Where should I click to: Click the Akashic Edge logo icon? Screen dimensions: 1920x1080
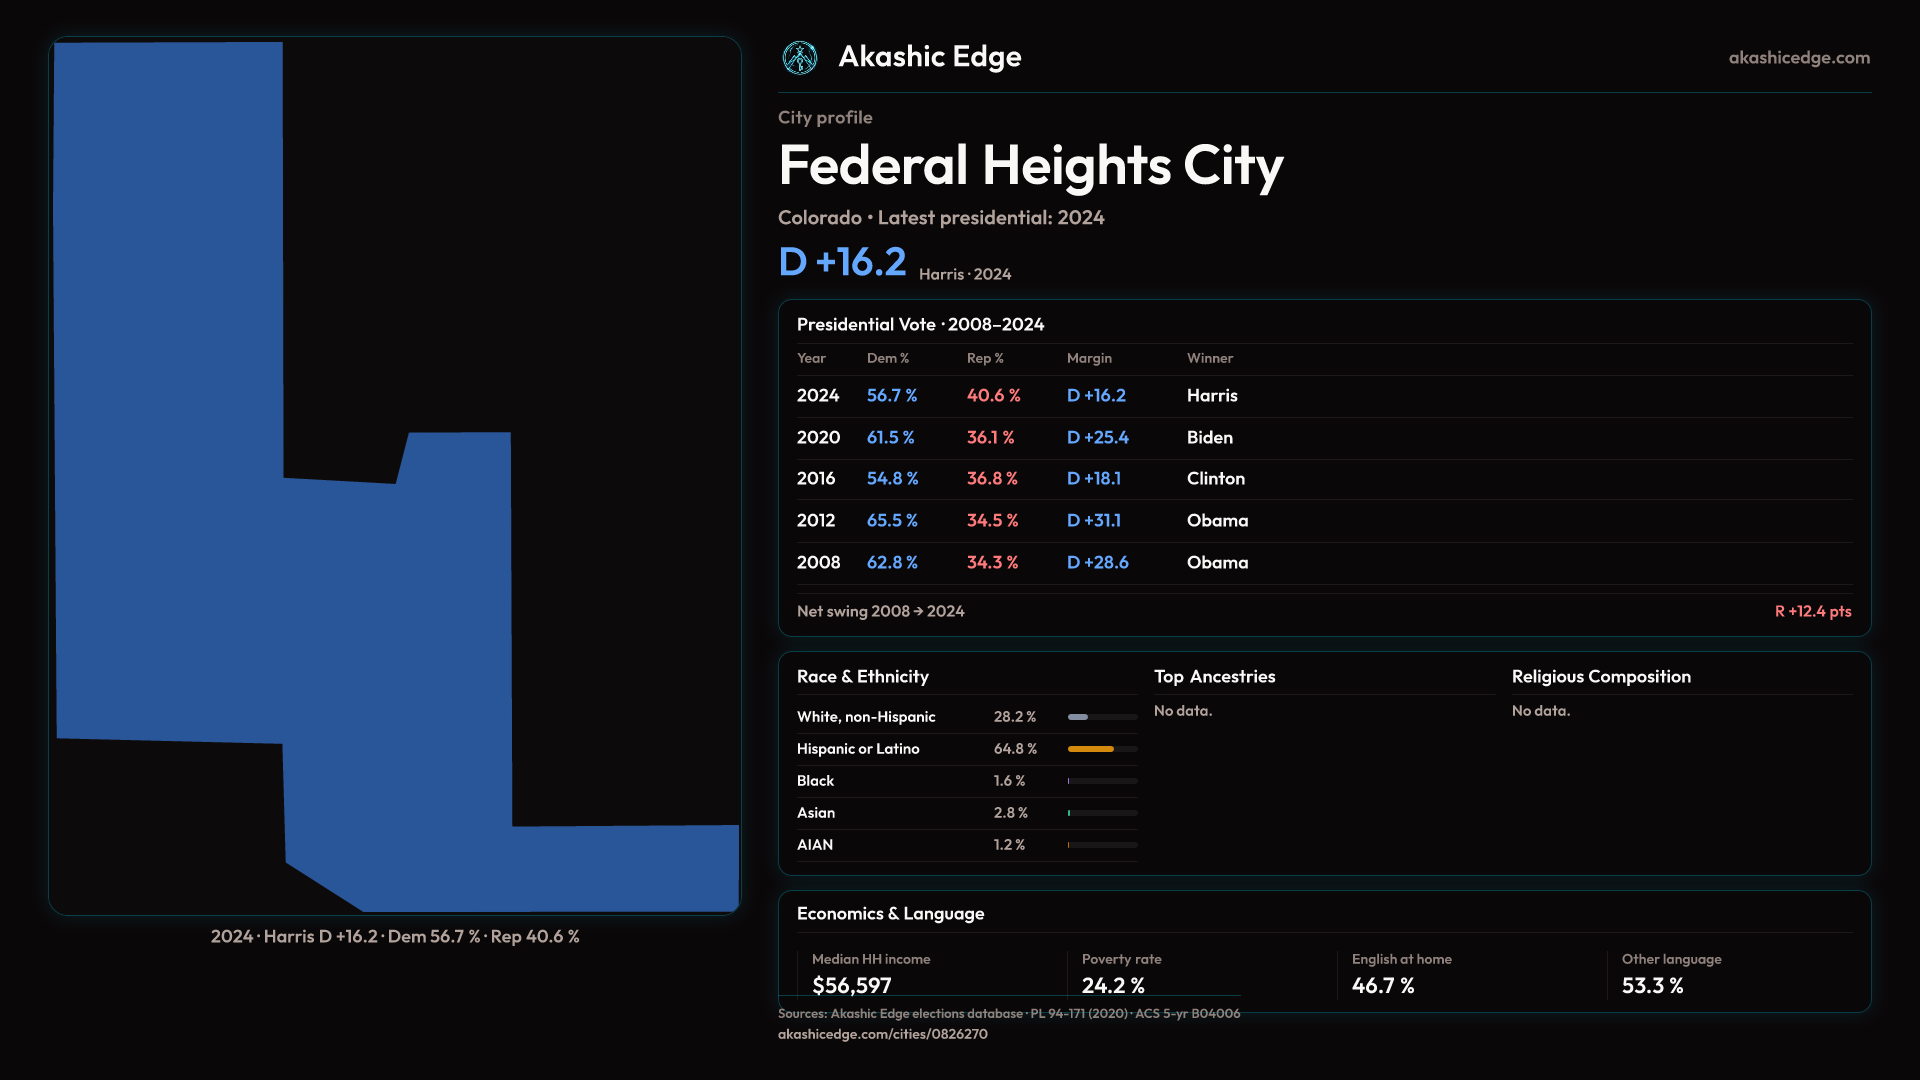[800, 58]
